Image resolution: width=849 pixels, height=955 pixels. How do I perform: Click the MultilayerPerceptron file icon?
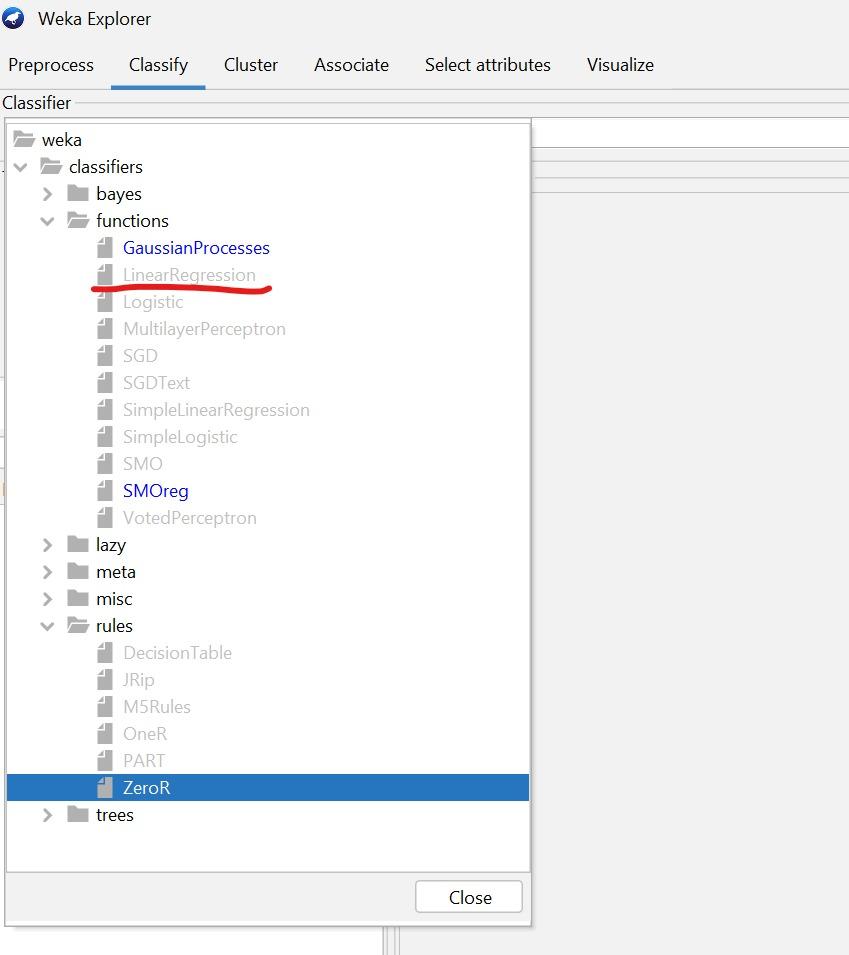pos(105,329)
